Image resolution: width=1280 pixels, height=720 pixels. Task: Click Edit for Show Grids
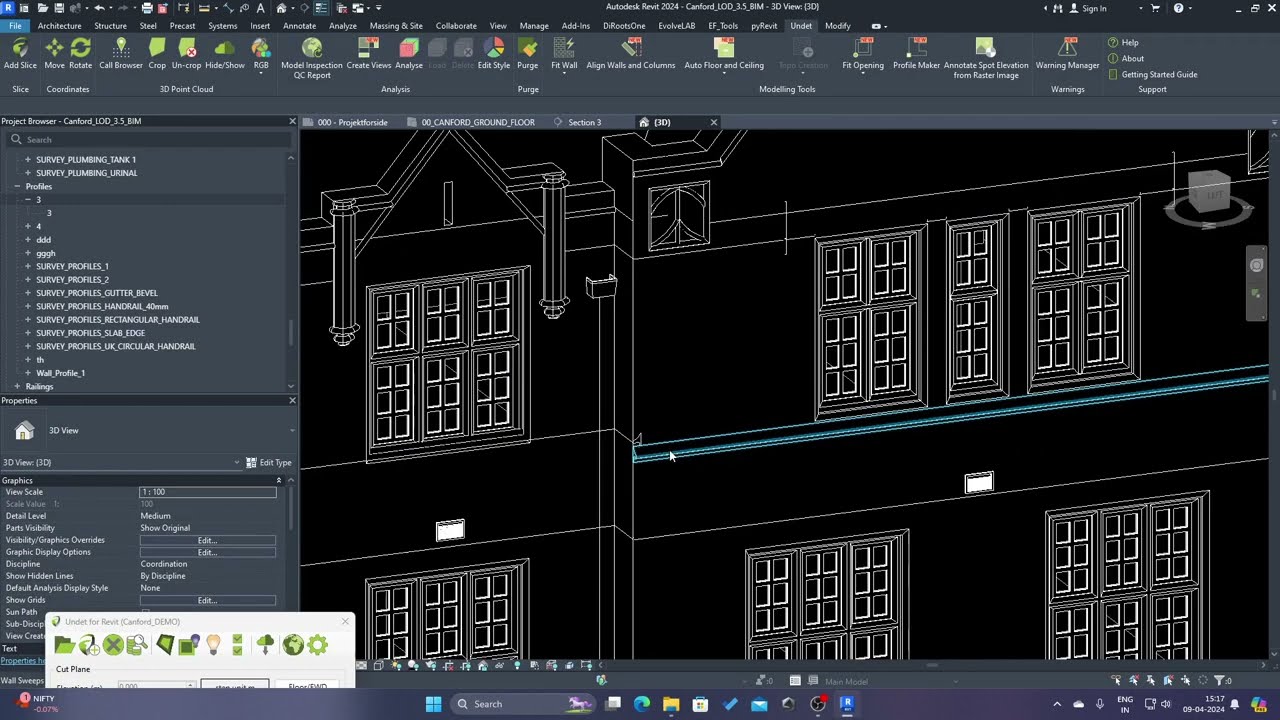(x=207, y=600)
